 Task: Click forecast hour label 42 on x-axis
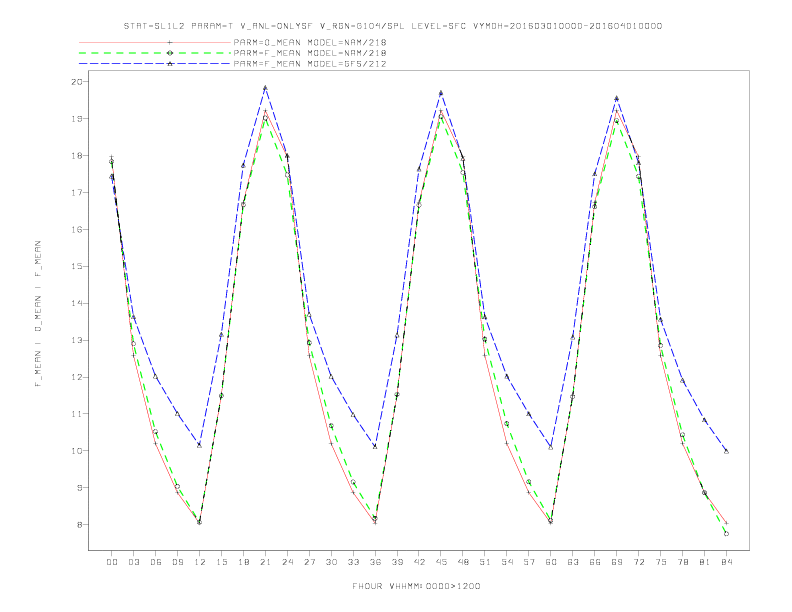pyautogui.click(x=419, y=562)
